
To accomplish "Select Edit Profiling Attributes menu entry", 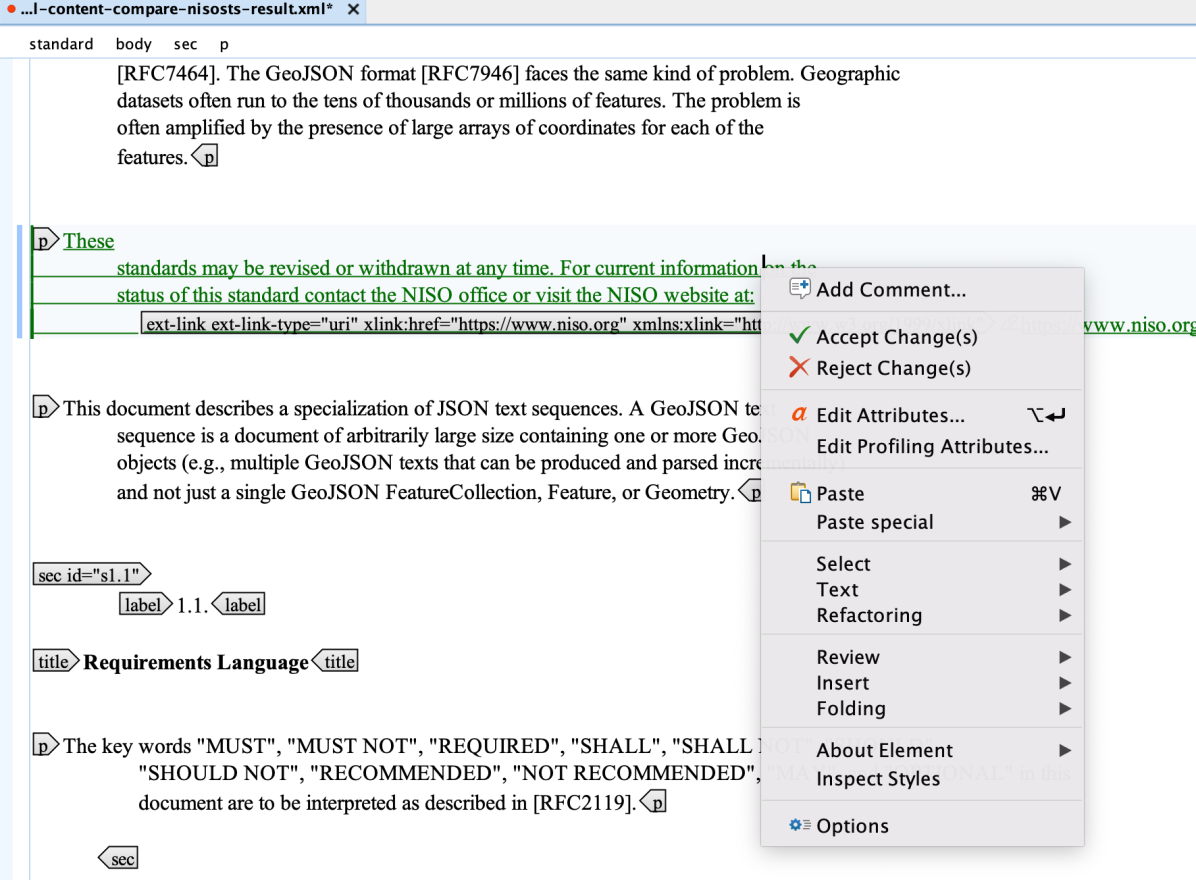I will pos(931,447).
